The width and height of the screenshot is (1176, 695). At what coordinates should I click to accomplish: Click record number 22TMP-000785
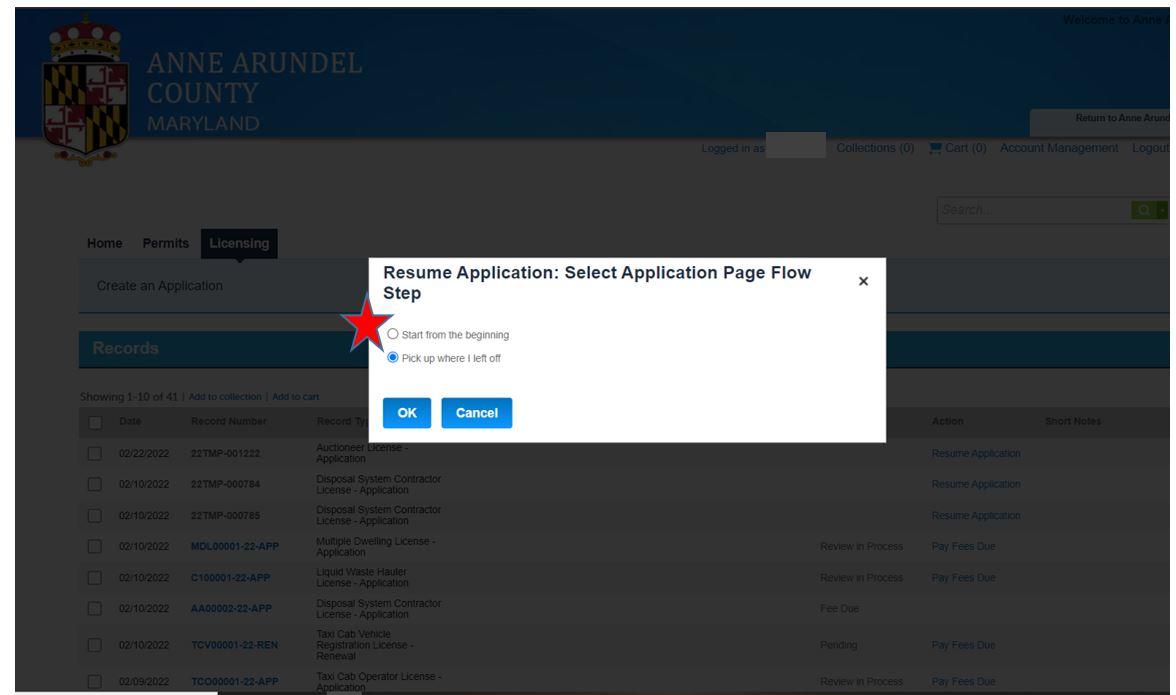[225, 516]
